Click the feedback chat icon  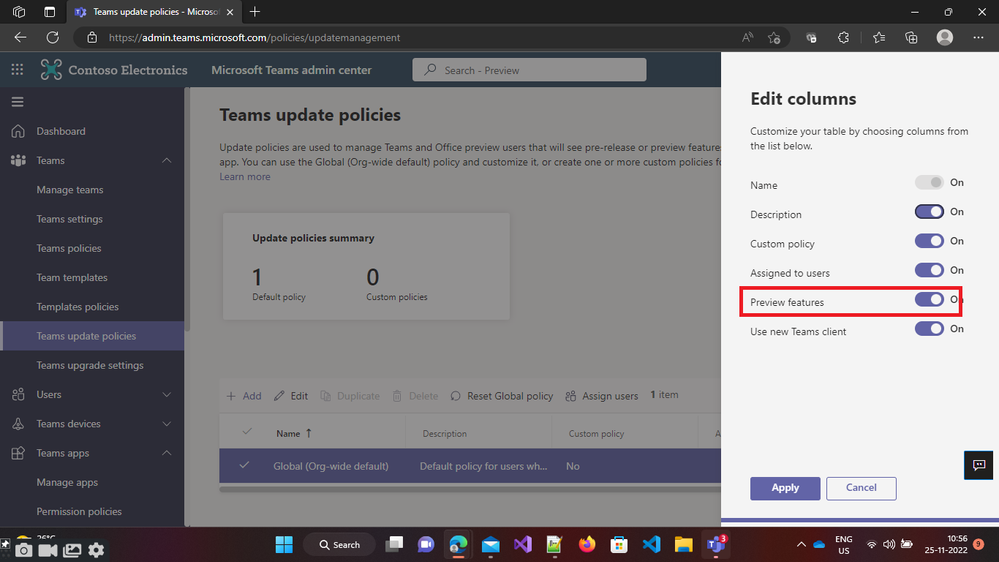(x=979, y=465)
